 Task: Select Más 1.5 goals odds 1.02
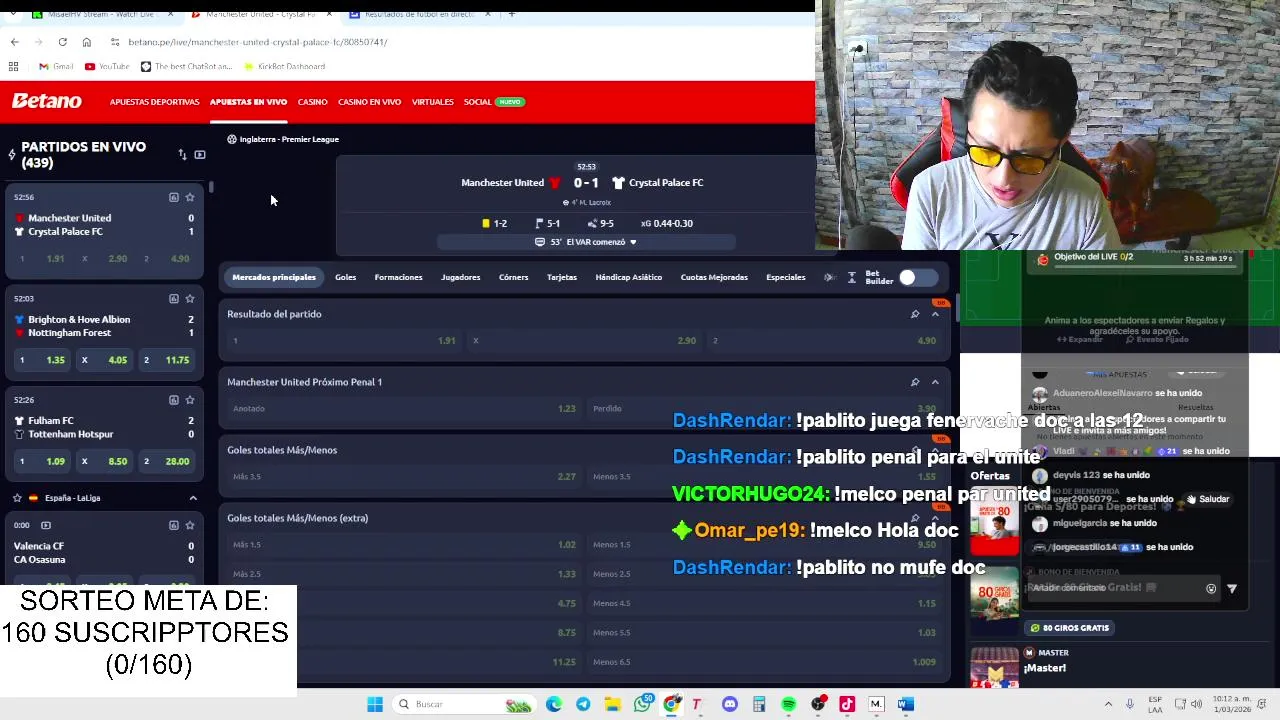click(404, 544)
